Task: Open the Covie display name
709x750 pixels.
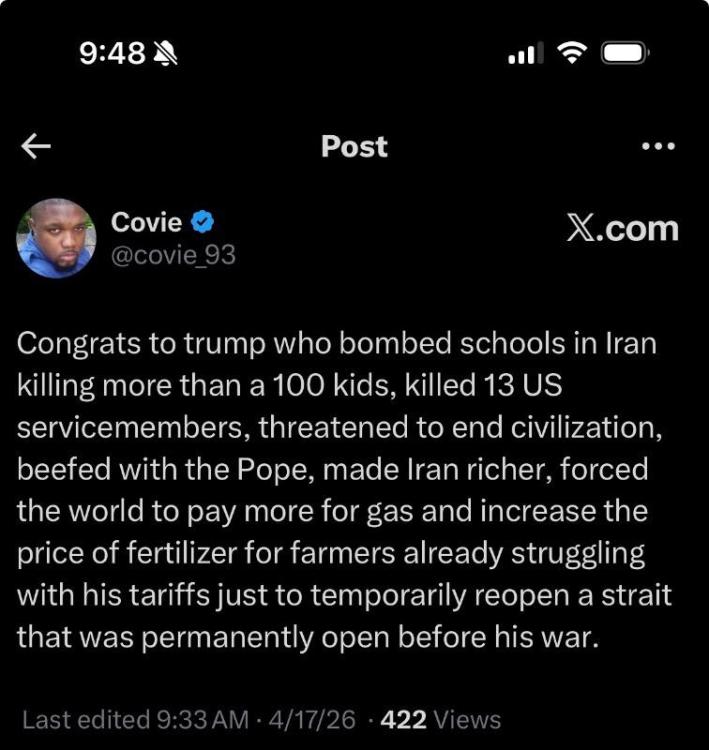Action: (x=146, y=222)
